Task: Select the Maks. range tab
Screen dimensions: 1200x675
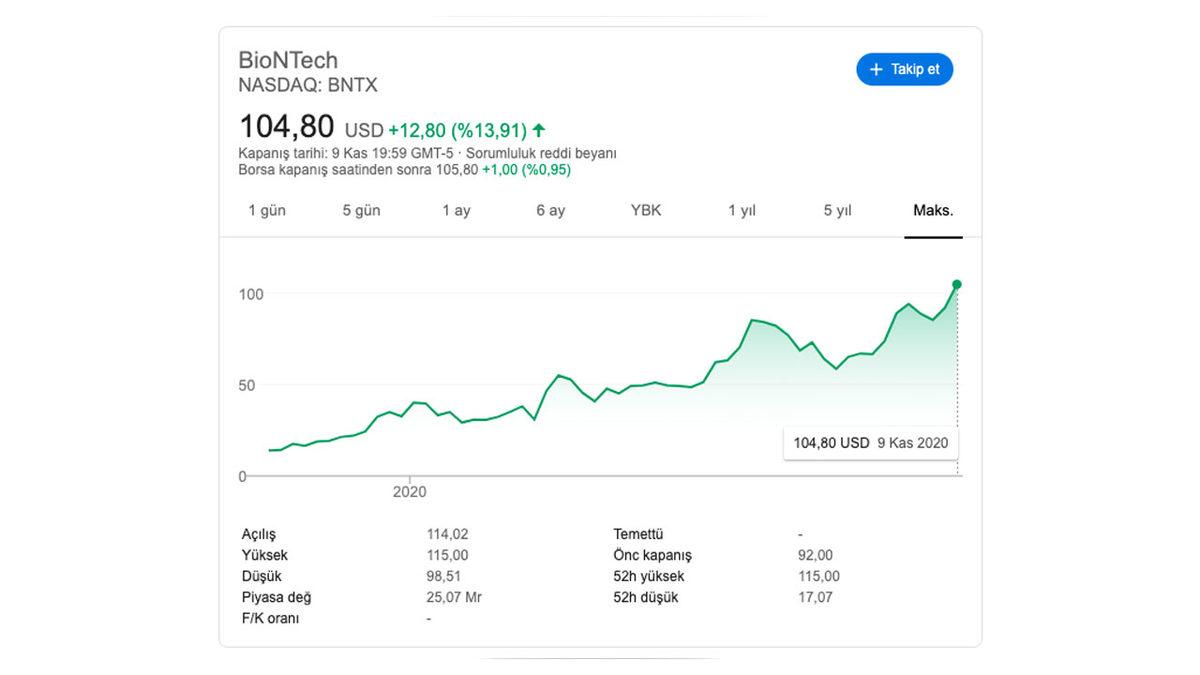Action: tap(933, 211)
